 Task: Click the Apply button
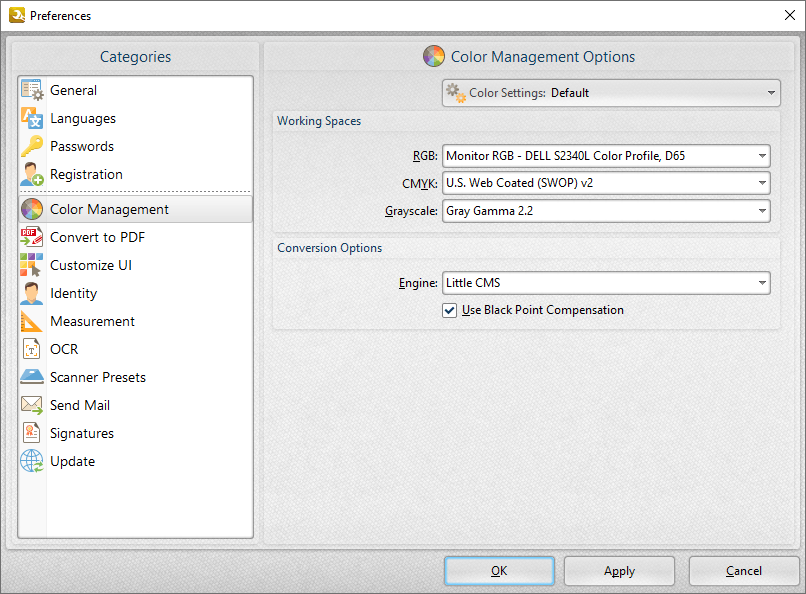pyautogui.click(x=619, y=571)
